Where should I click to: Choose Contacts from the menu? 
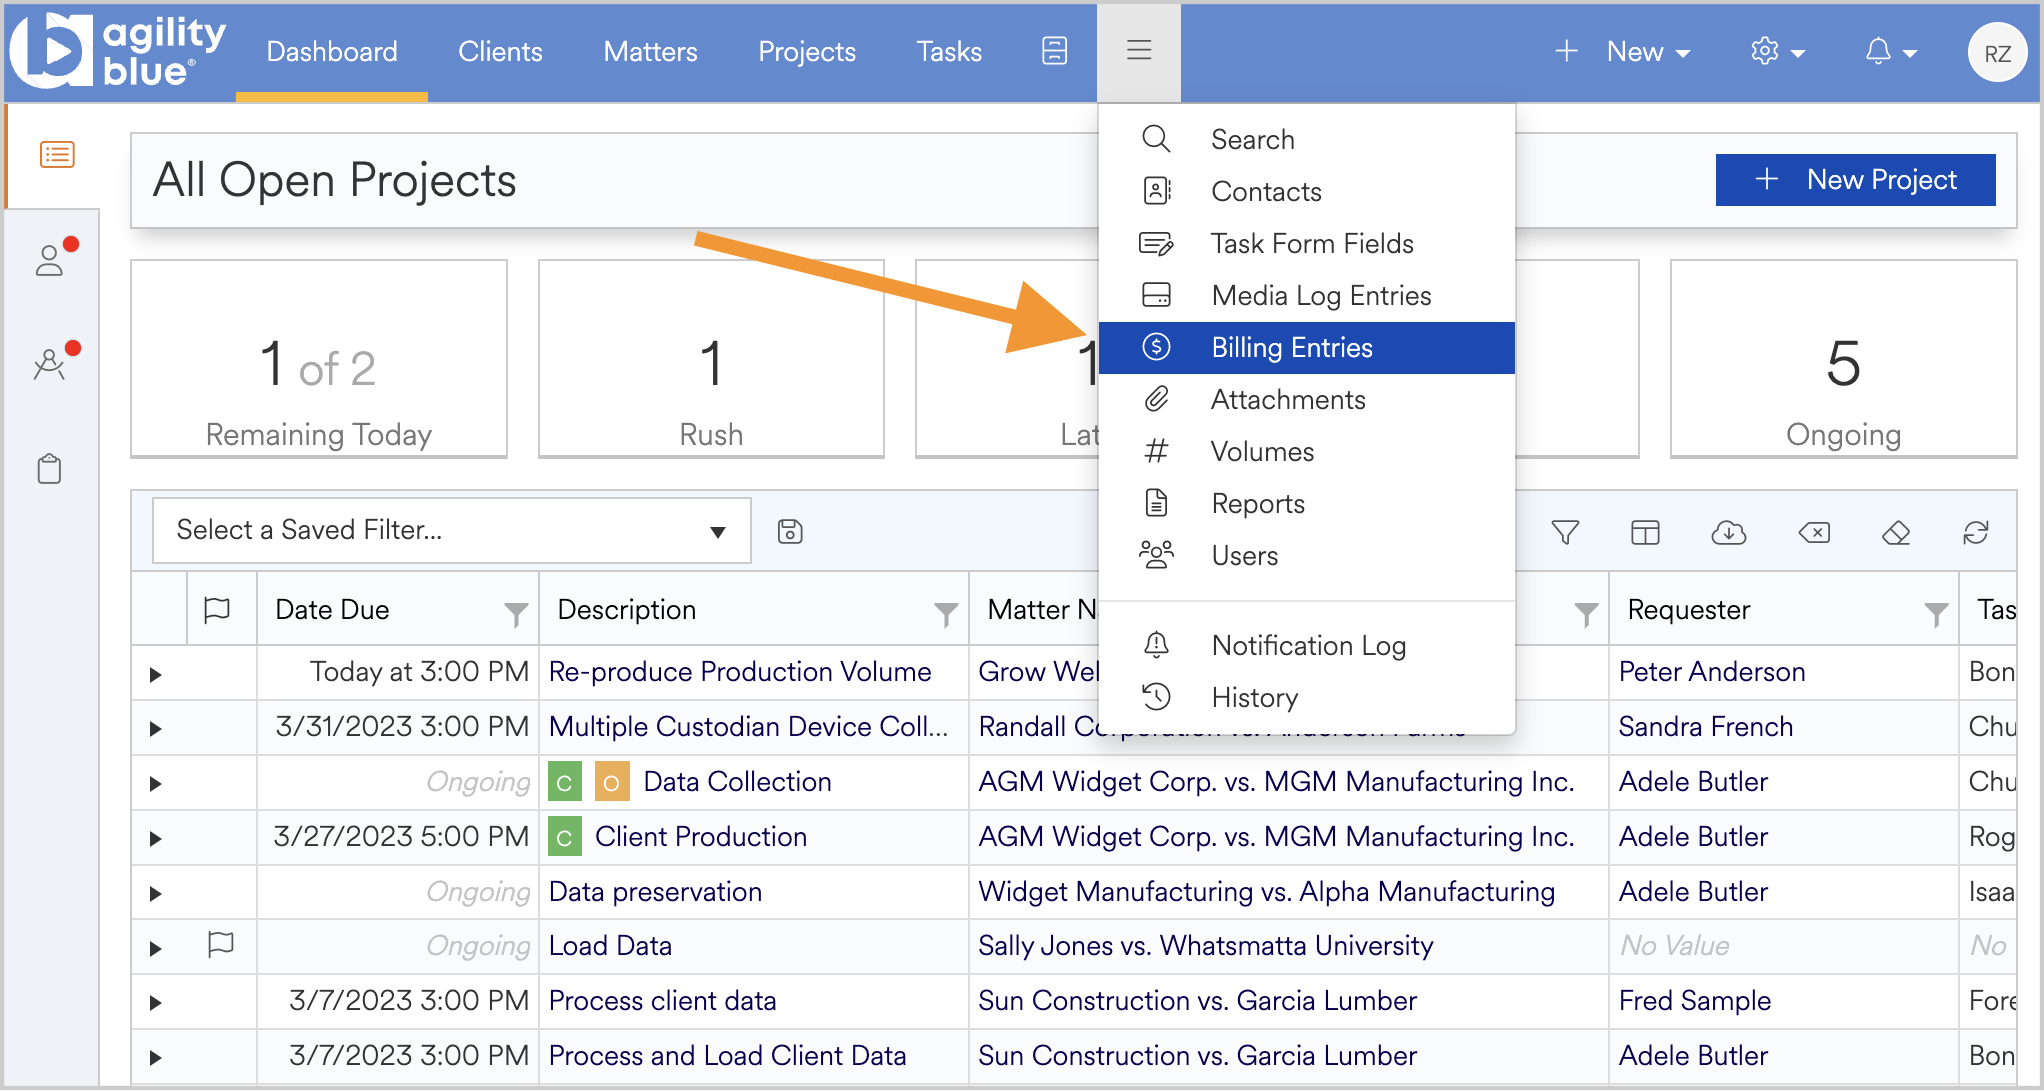pyautogui.click(x=1306, y=191)
